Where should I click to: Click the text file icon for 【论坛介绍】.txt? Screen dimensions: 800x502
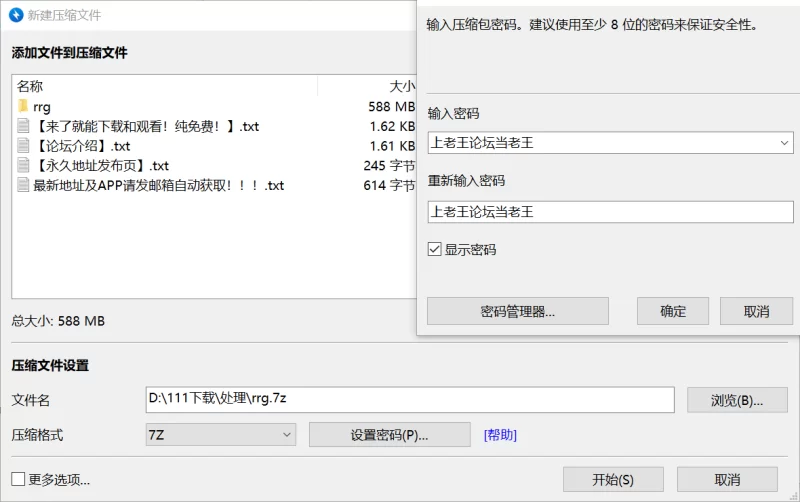[x=23, y=146]
